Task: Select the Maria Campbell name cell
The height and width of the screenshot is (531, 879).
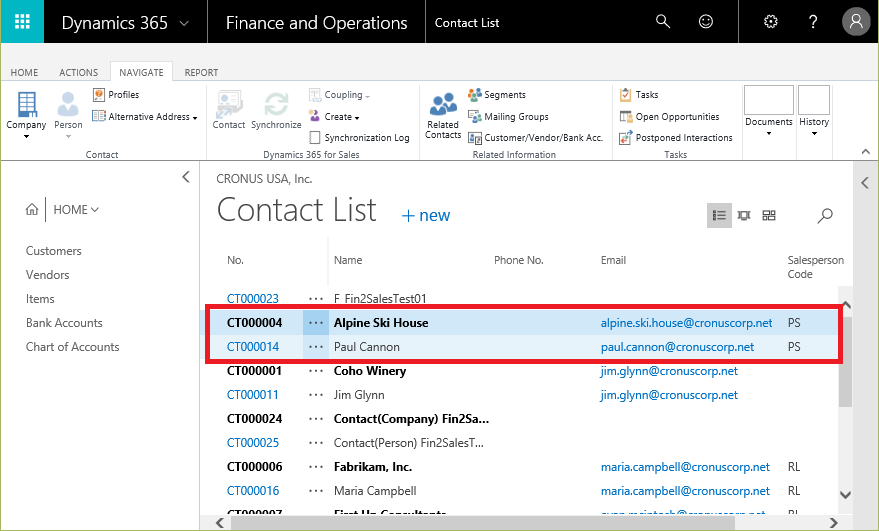Action: [x=375, y=491]
